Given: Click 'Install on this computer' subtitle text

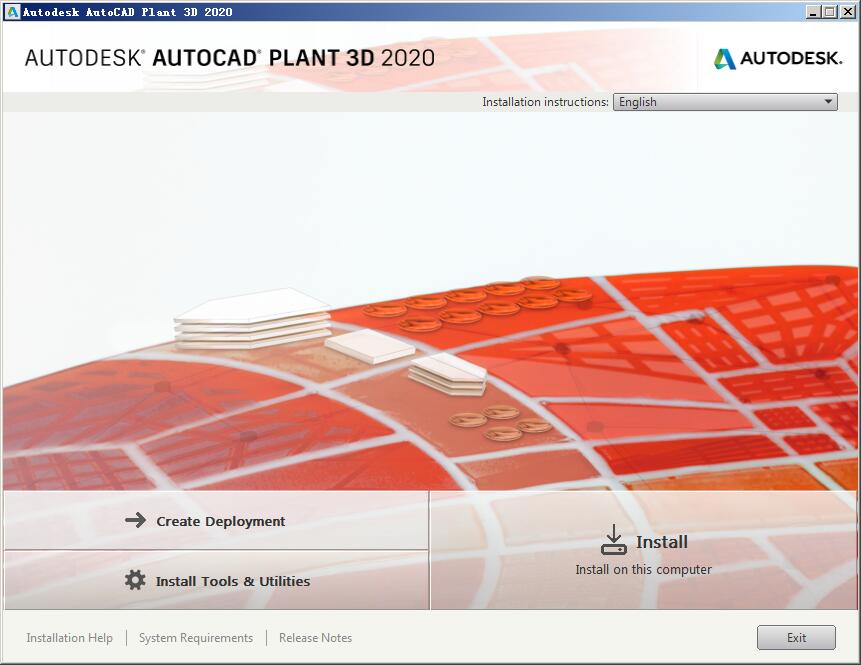Looking at the screenshot, I should 644,569.
